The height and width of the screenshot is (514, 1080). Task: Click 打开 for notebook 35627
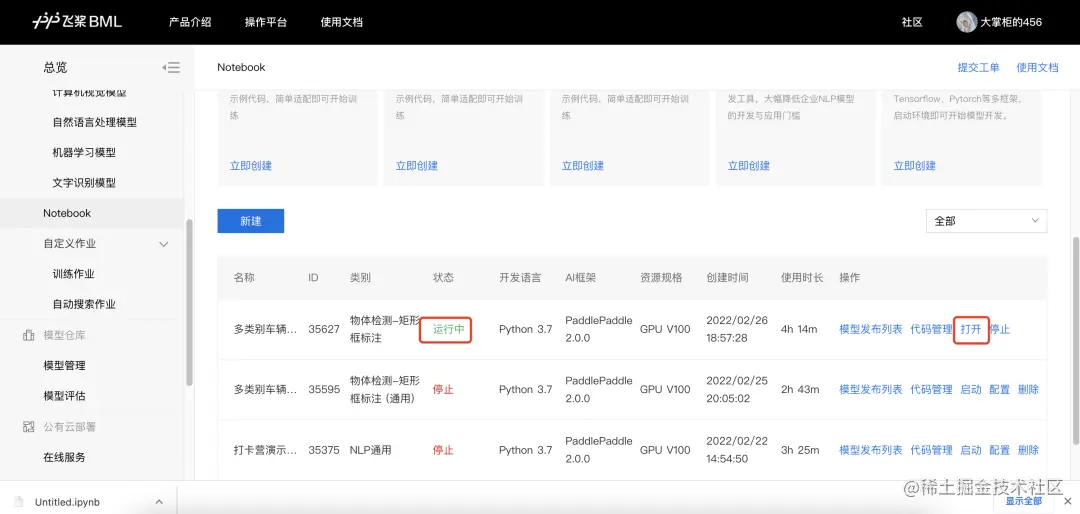coord(971,329)
